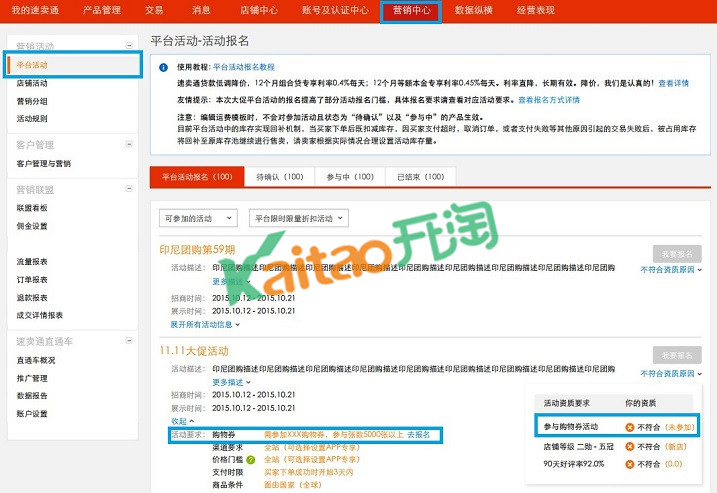Viewport: 717px width, 493px height.
Task: Collapse the 速卖通直通车 sidebar section
Action: 129,341
